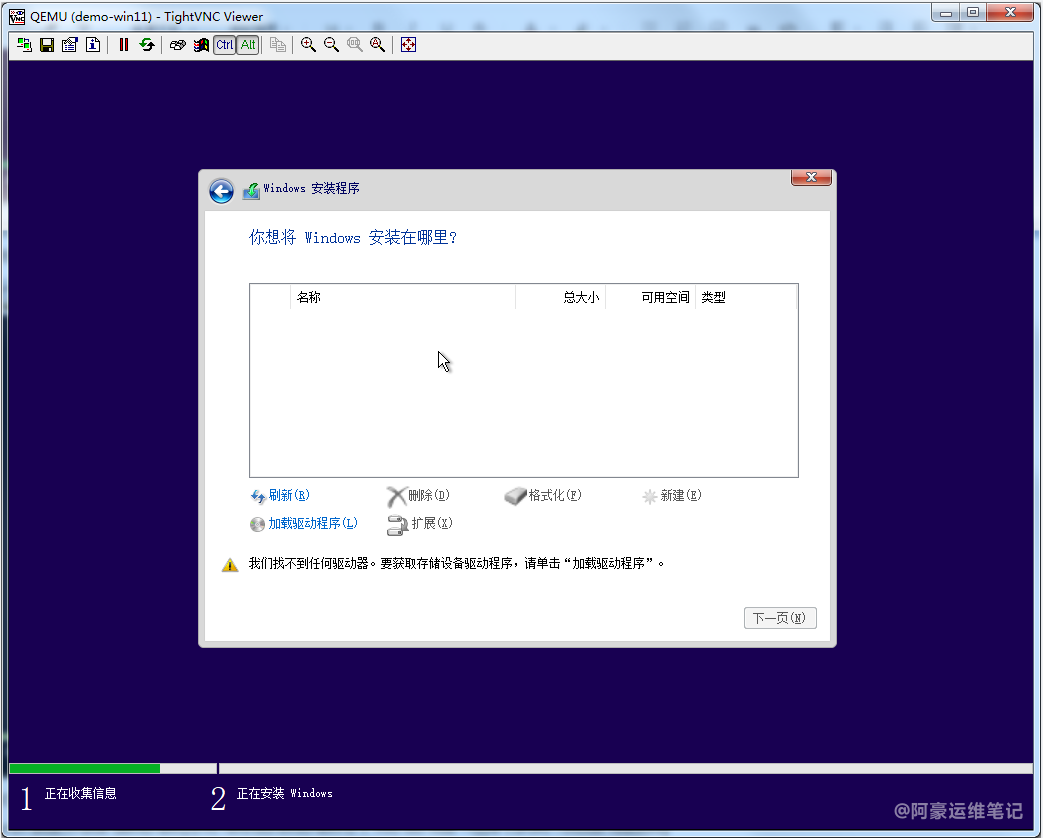Open 加载驱动程序 (Load driver) link

pos(312,524)
